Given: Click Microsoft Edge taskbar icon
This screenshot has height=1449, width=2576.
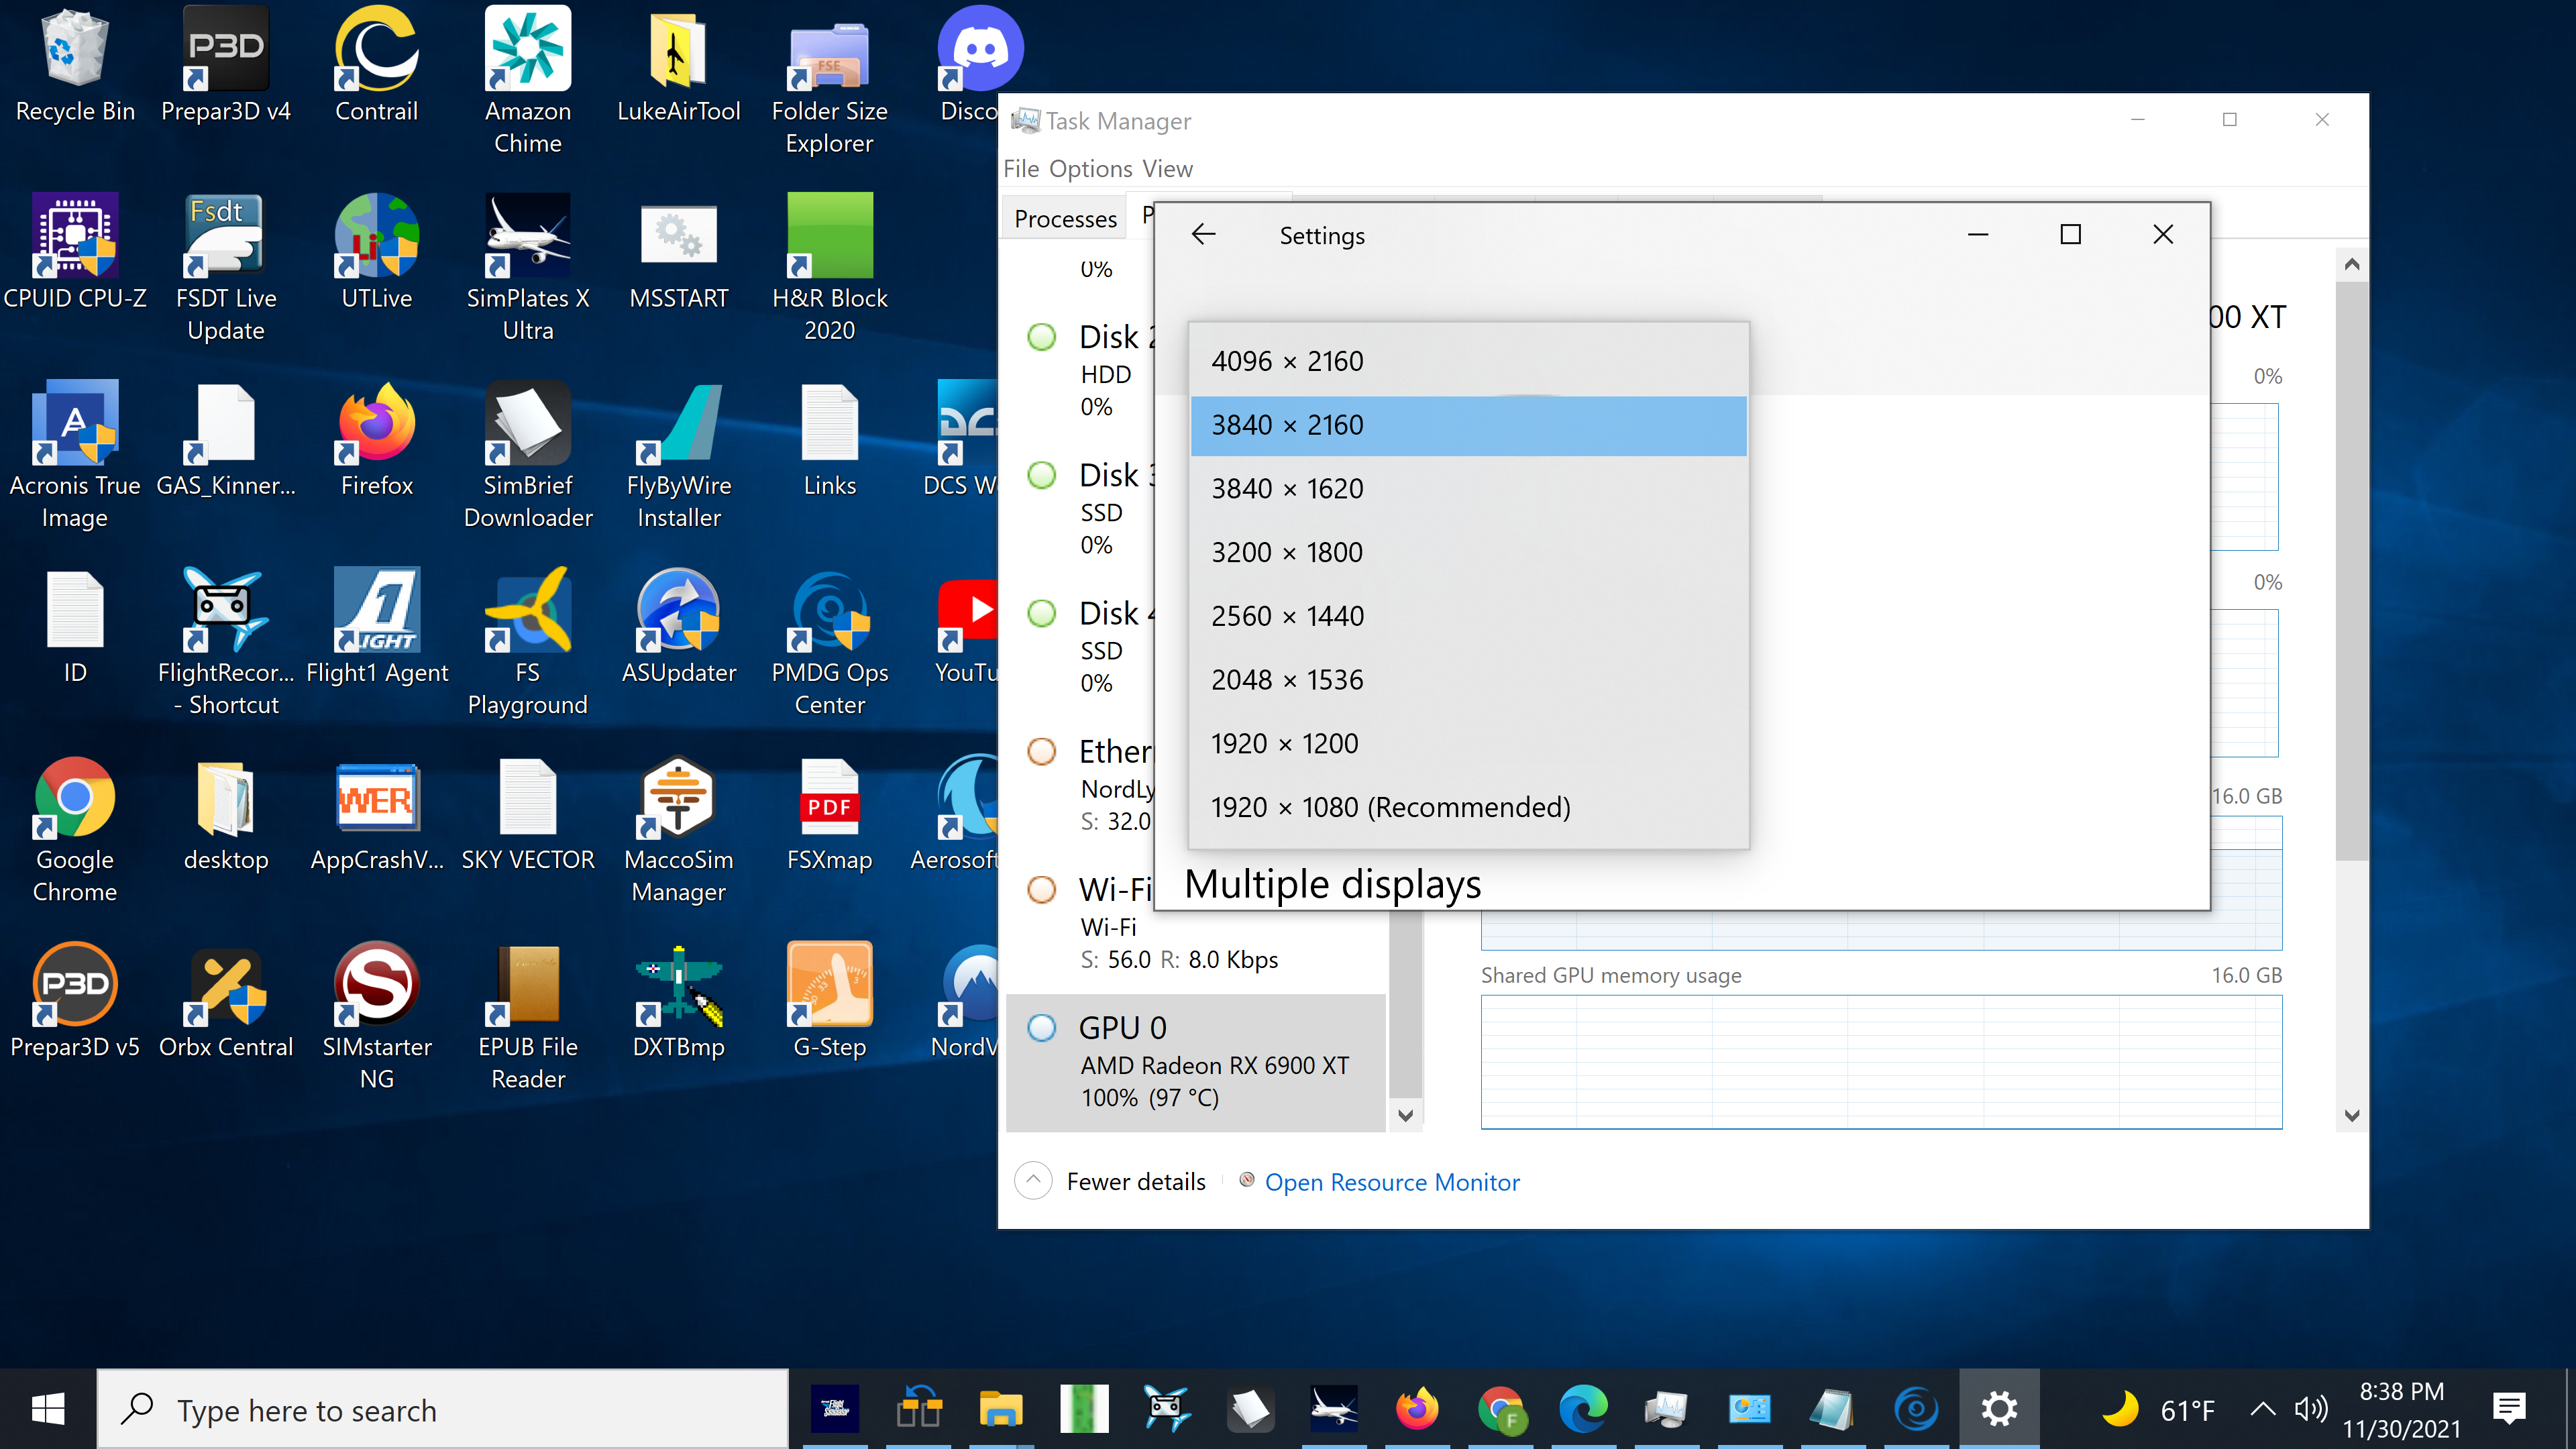Looking at the screenshot, I should [1583, 1410].
